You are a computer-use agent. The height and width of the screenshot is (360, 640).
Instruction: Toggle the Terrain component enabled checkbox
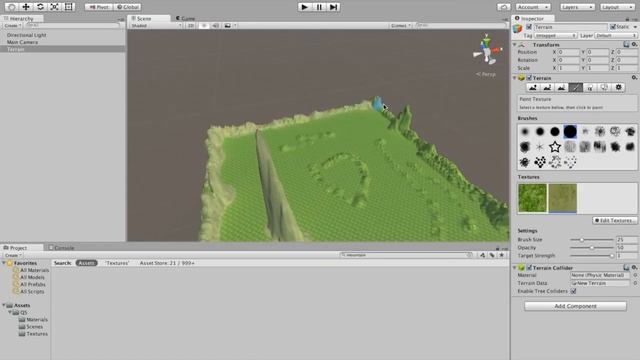pyautogui.click(x=529, y=78)
